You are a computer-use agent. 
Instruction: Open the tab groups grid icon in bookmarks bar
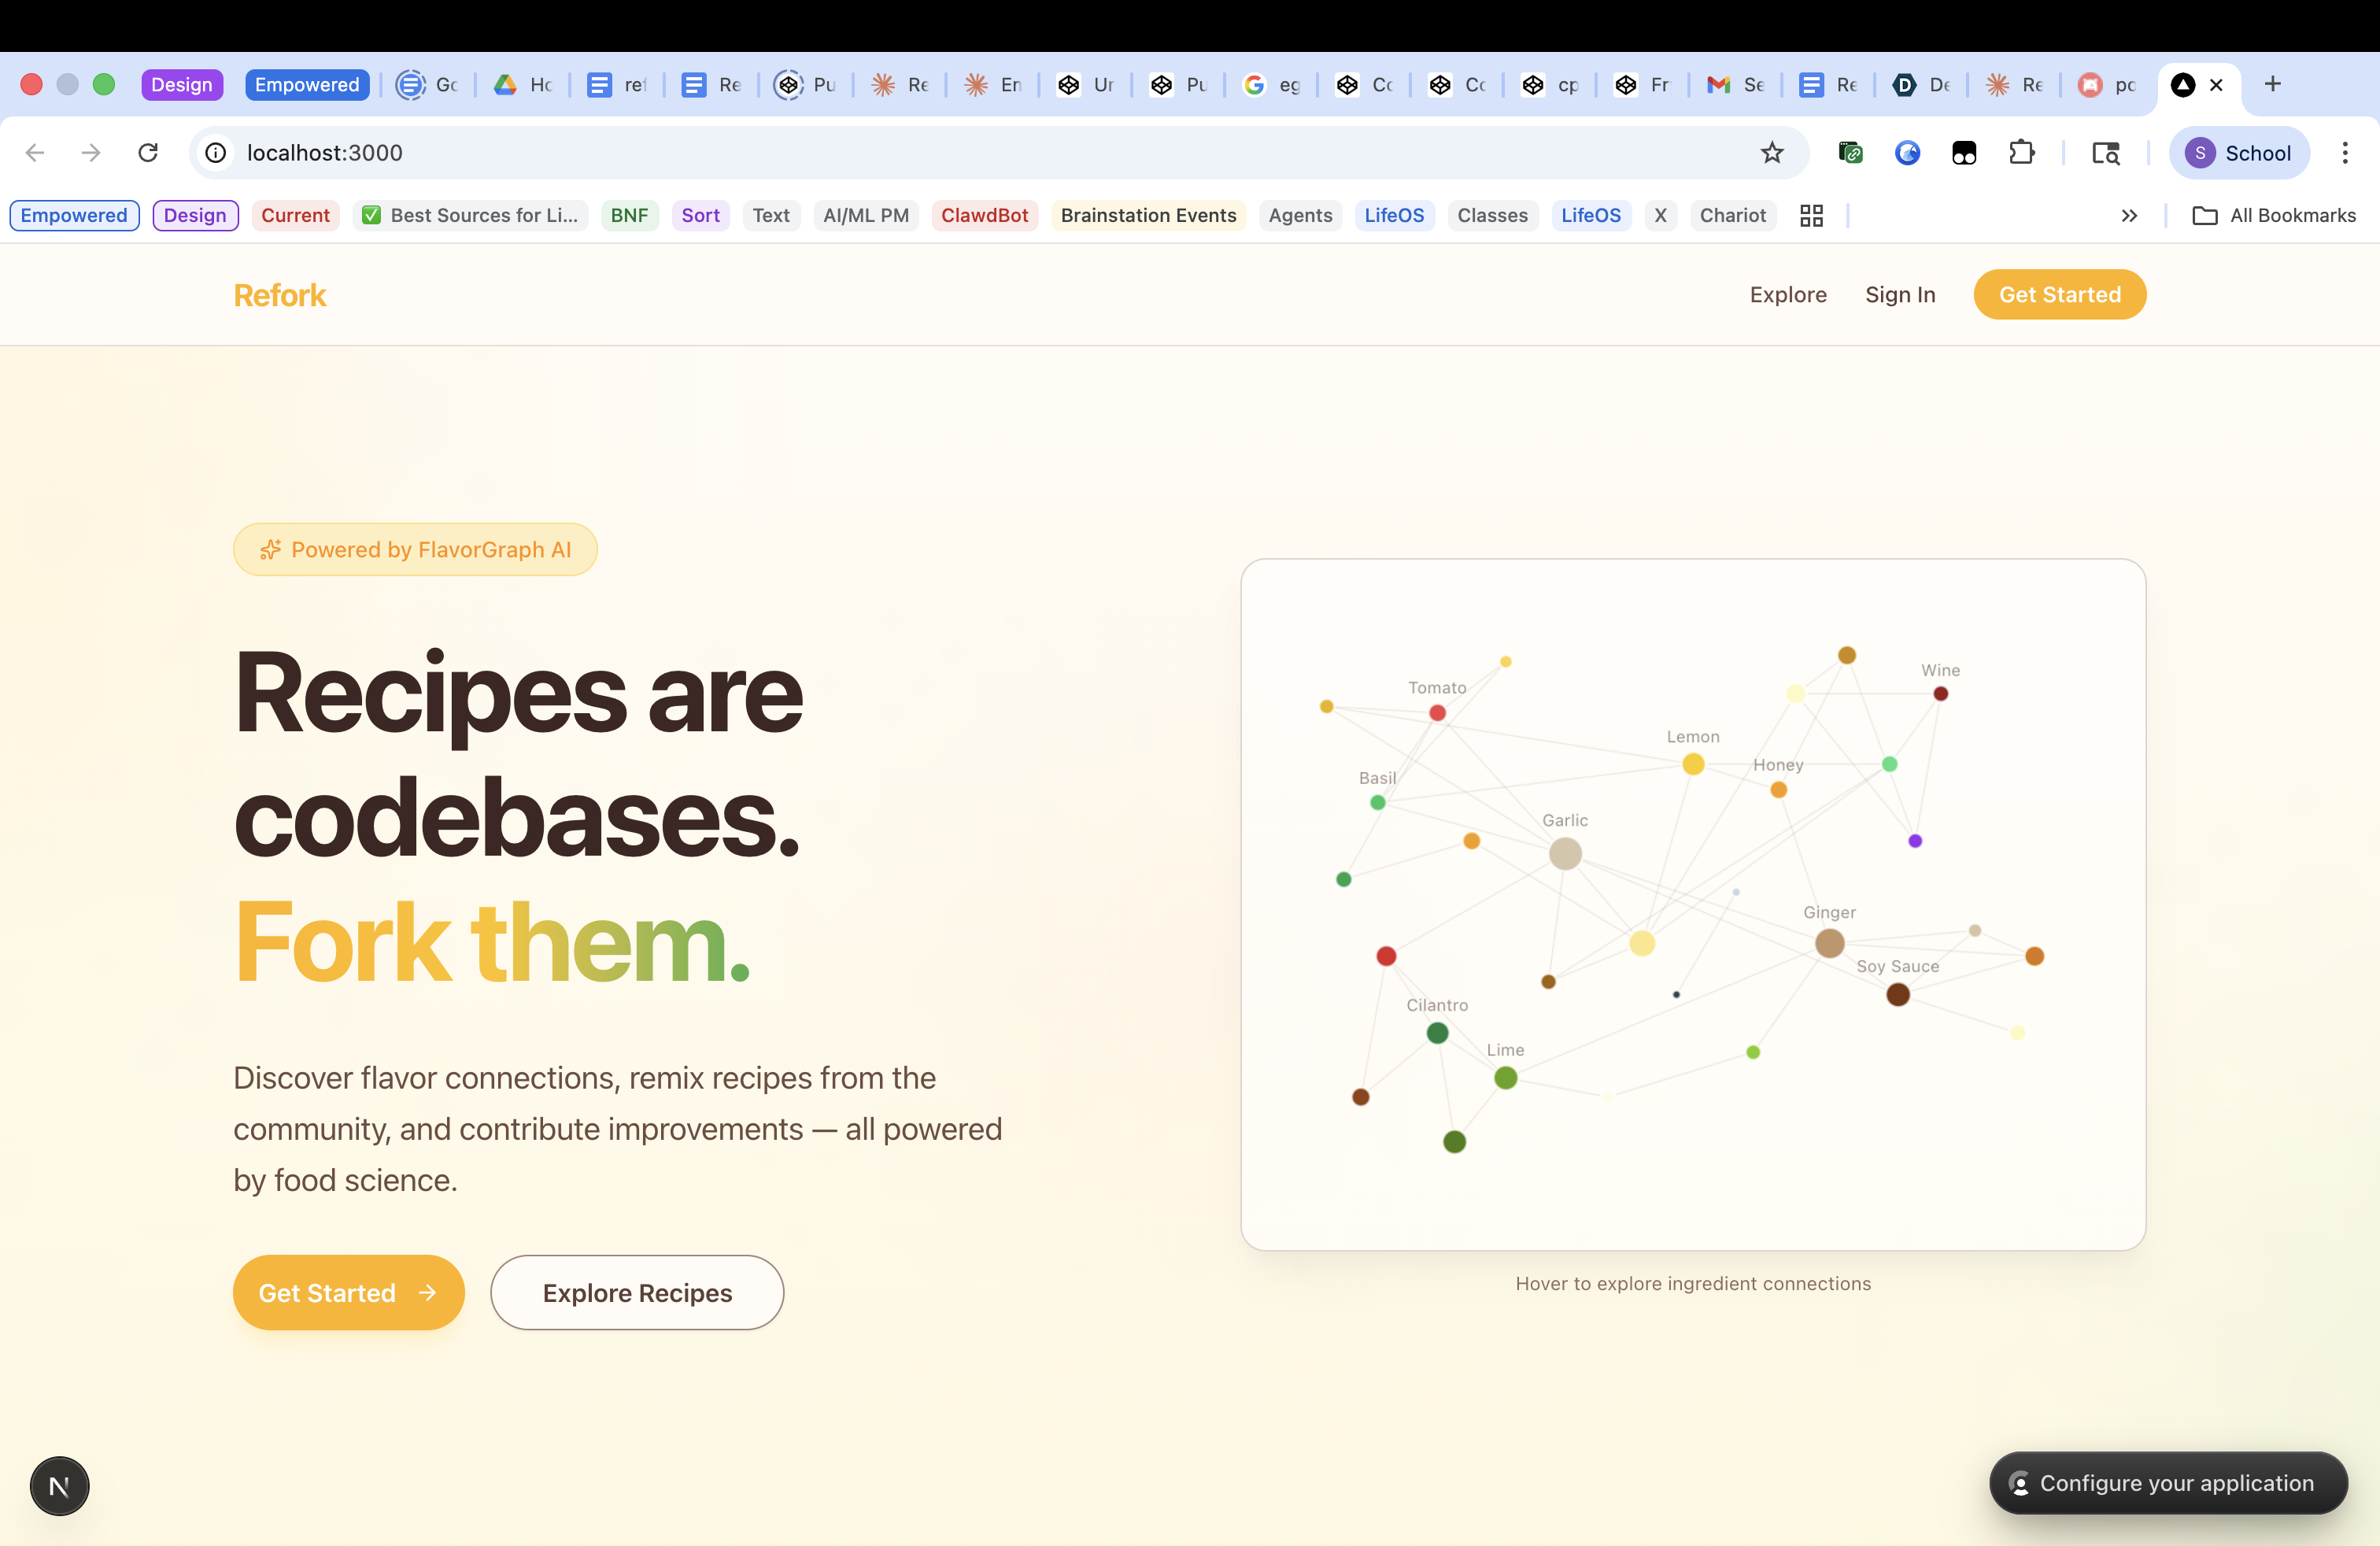[x=1811, y=215]
